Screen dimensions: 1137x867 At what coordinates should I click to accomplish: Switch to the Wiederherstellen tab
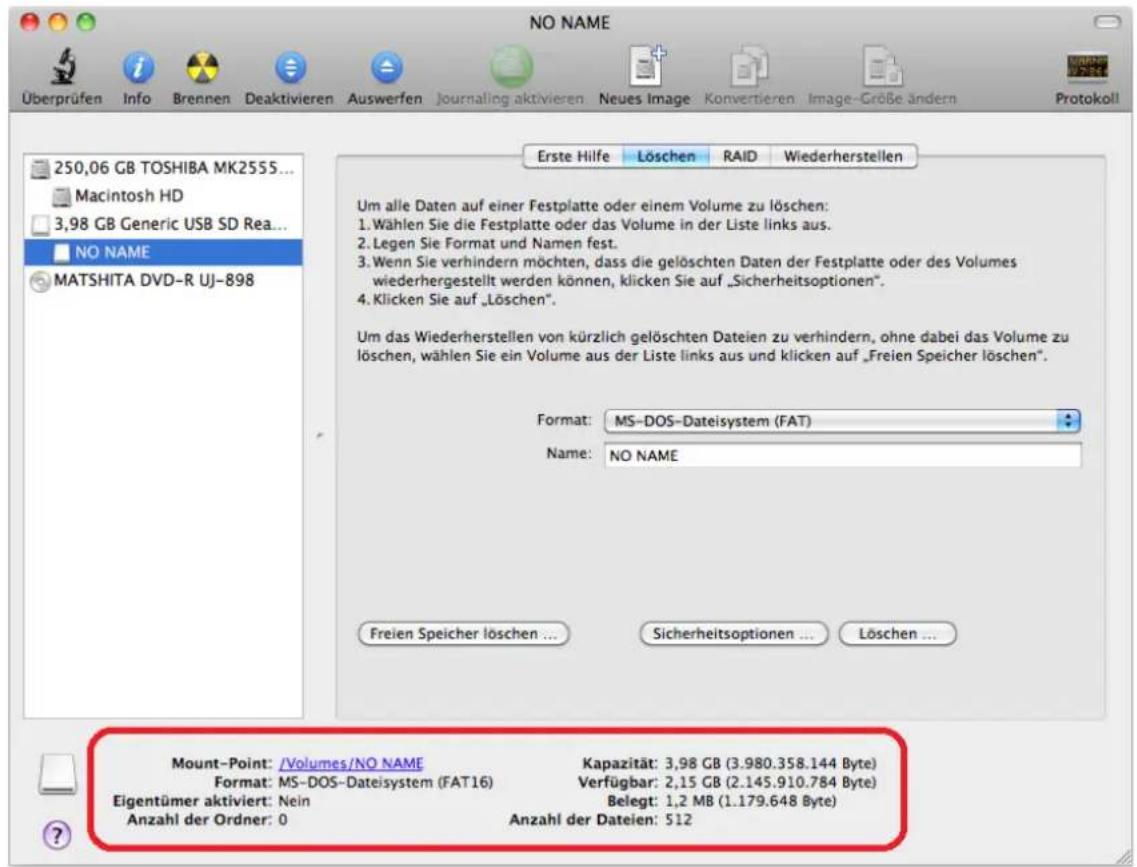(x=843, y=157)
